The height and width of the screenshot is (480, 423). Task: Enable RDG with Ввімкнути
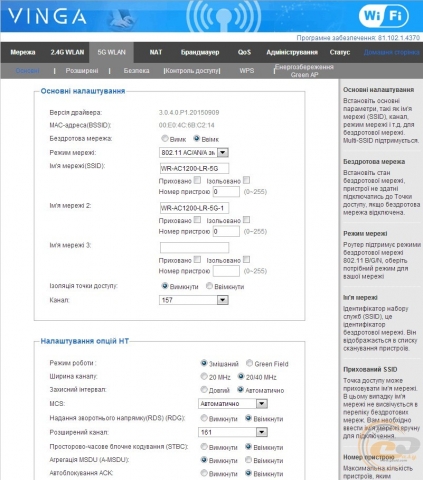(248, 418)
